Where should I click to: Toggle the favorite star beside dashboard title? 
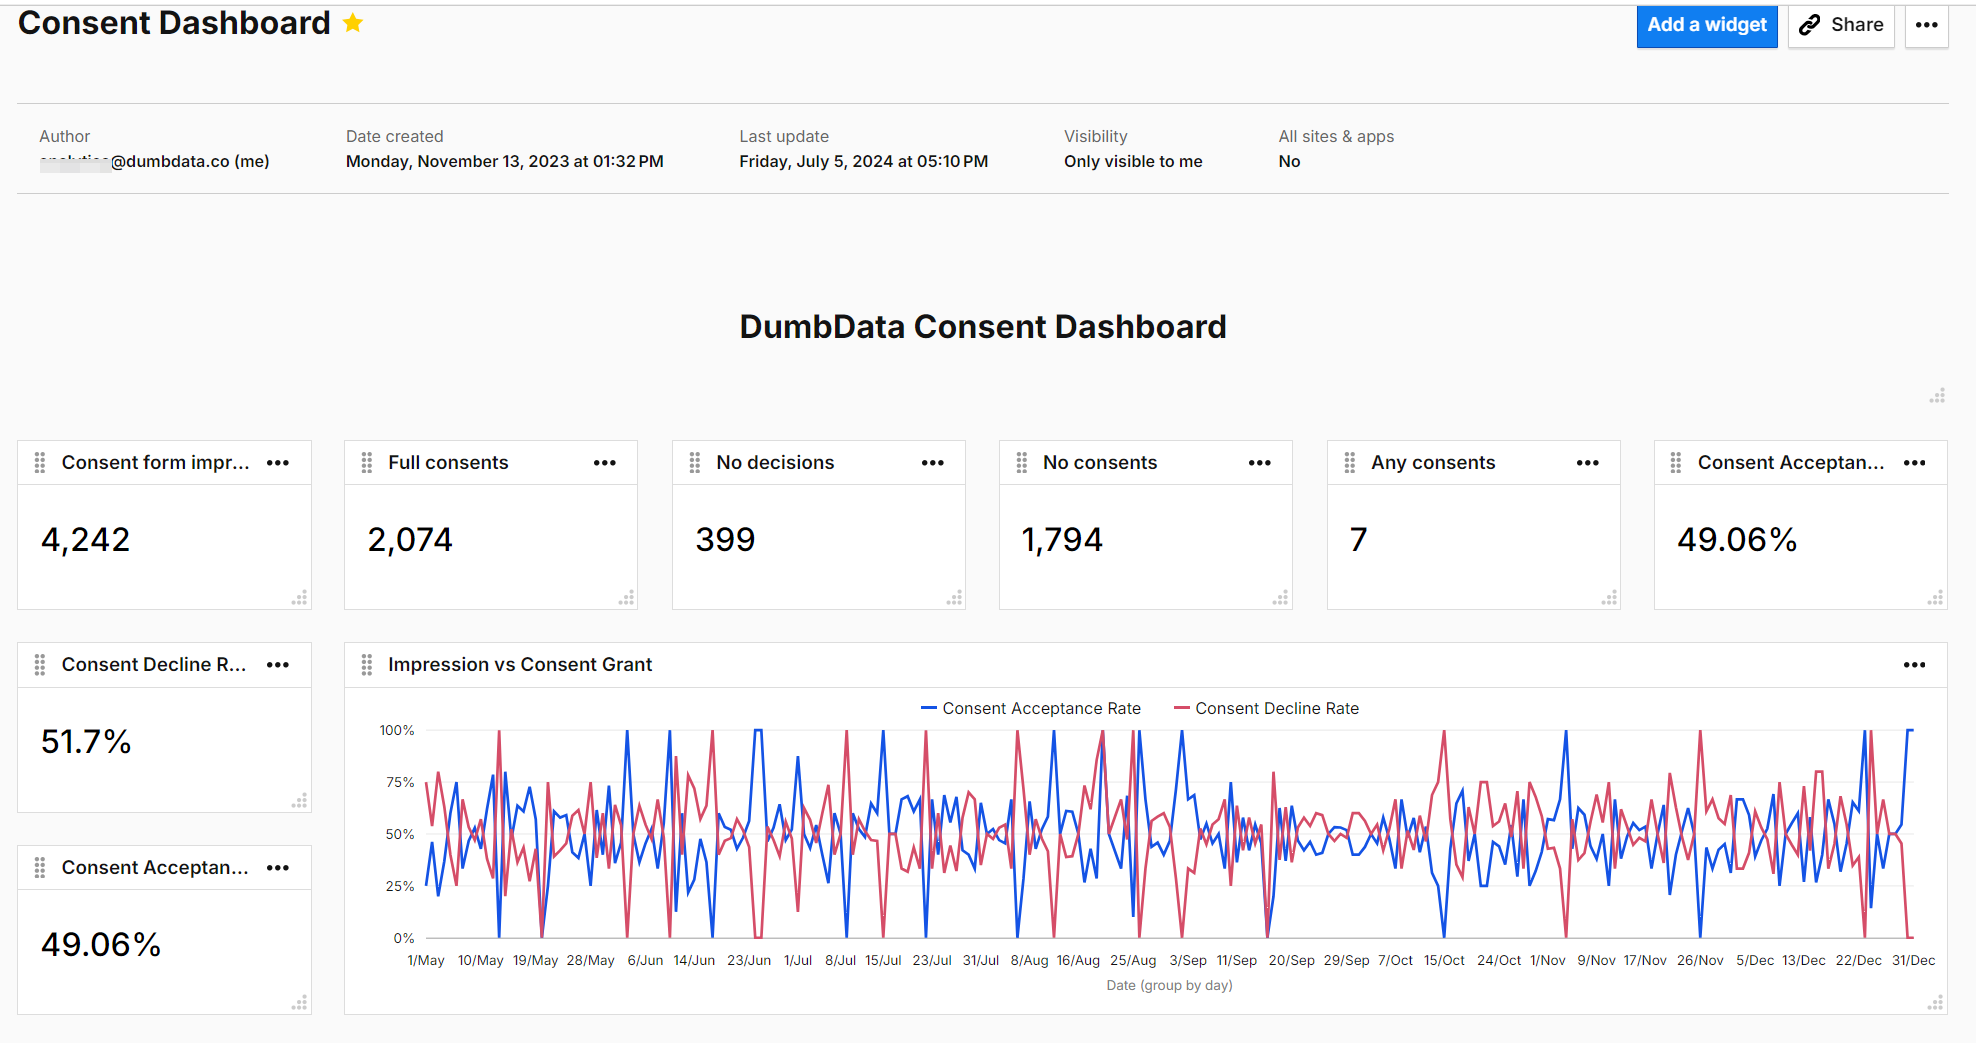pyautogui.click(x=352, y=23)
